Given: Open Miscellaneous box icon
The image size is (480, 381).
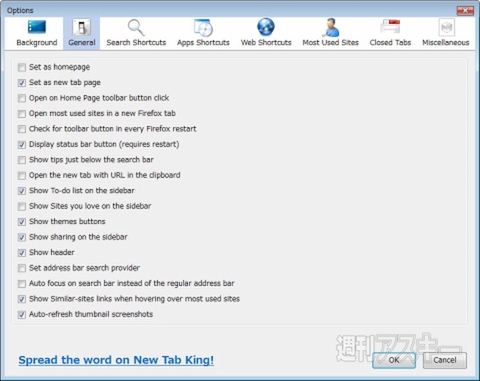Looking at the screenshot, I should click(446, 27).
